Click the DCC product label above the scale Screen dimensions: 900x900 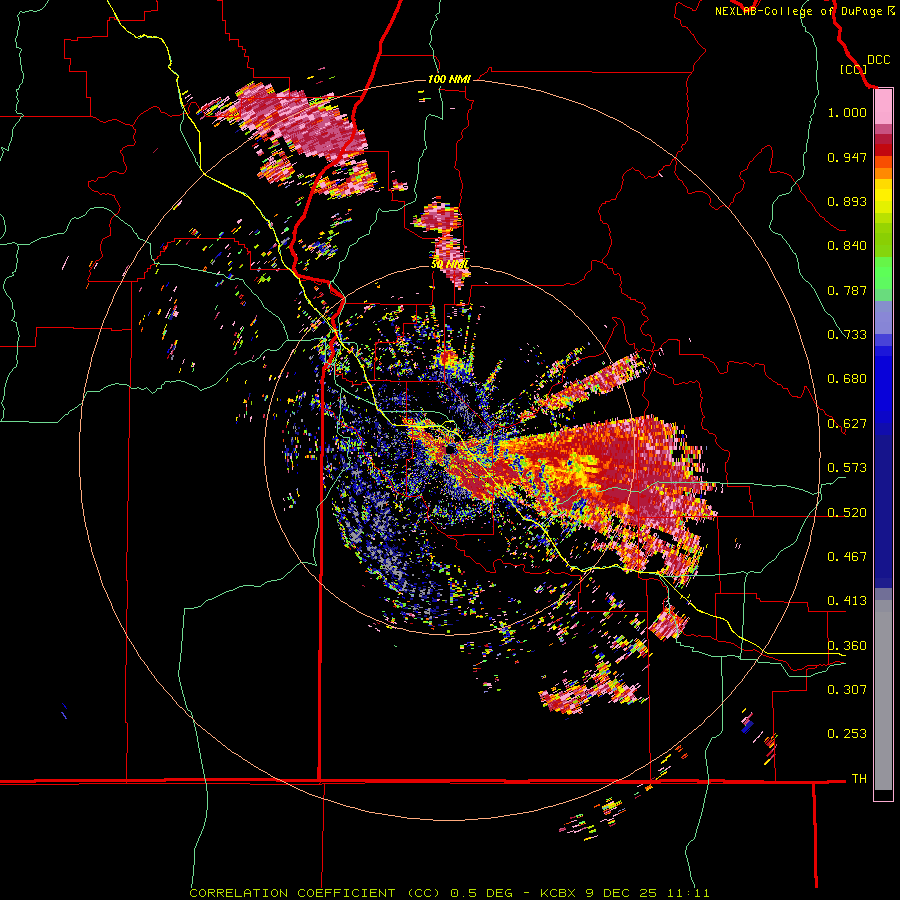(x=878, y=60)
